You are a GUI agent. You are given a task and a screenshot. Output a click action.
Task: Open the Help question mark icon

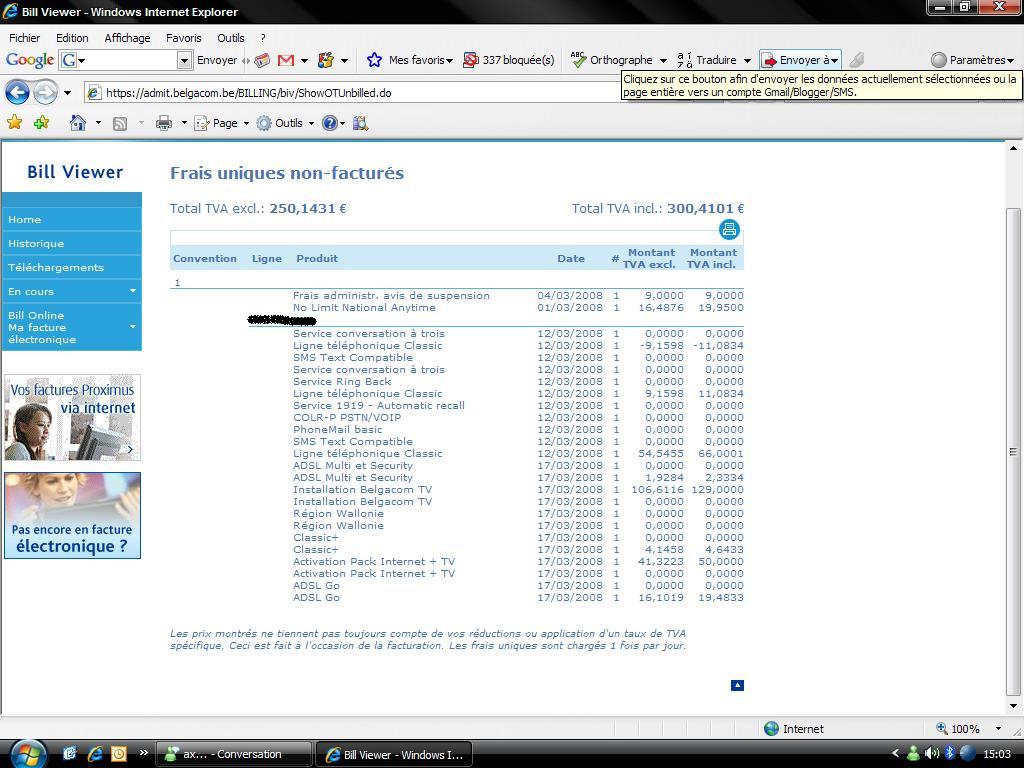pyautogui.click(x=329, y=123)
